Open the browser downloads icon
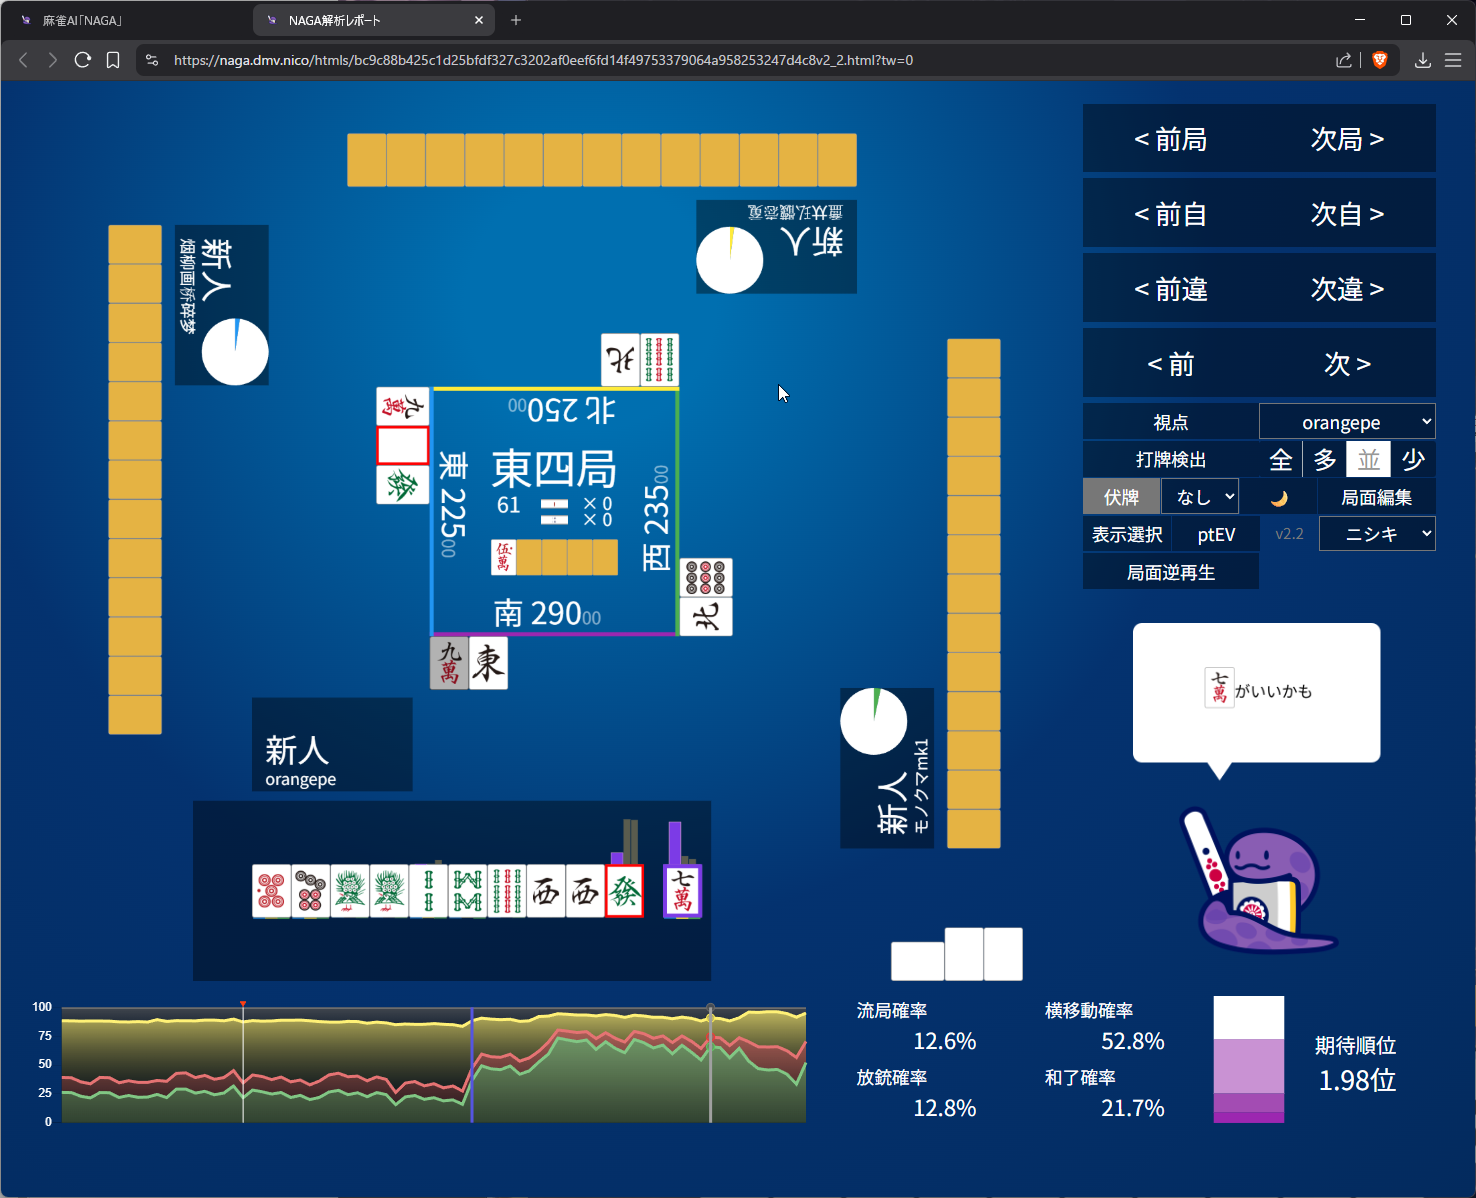This screenshot has height=1198, width=1476. pos(1422,60)
